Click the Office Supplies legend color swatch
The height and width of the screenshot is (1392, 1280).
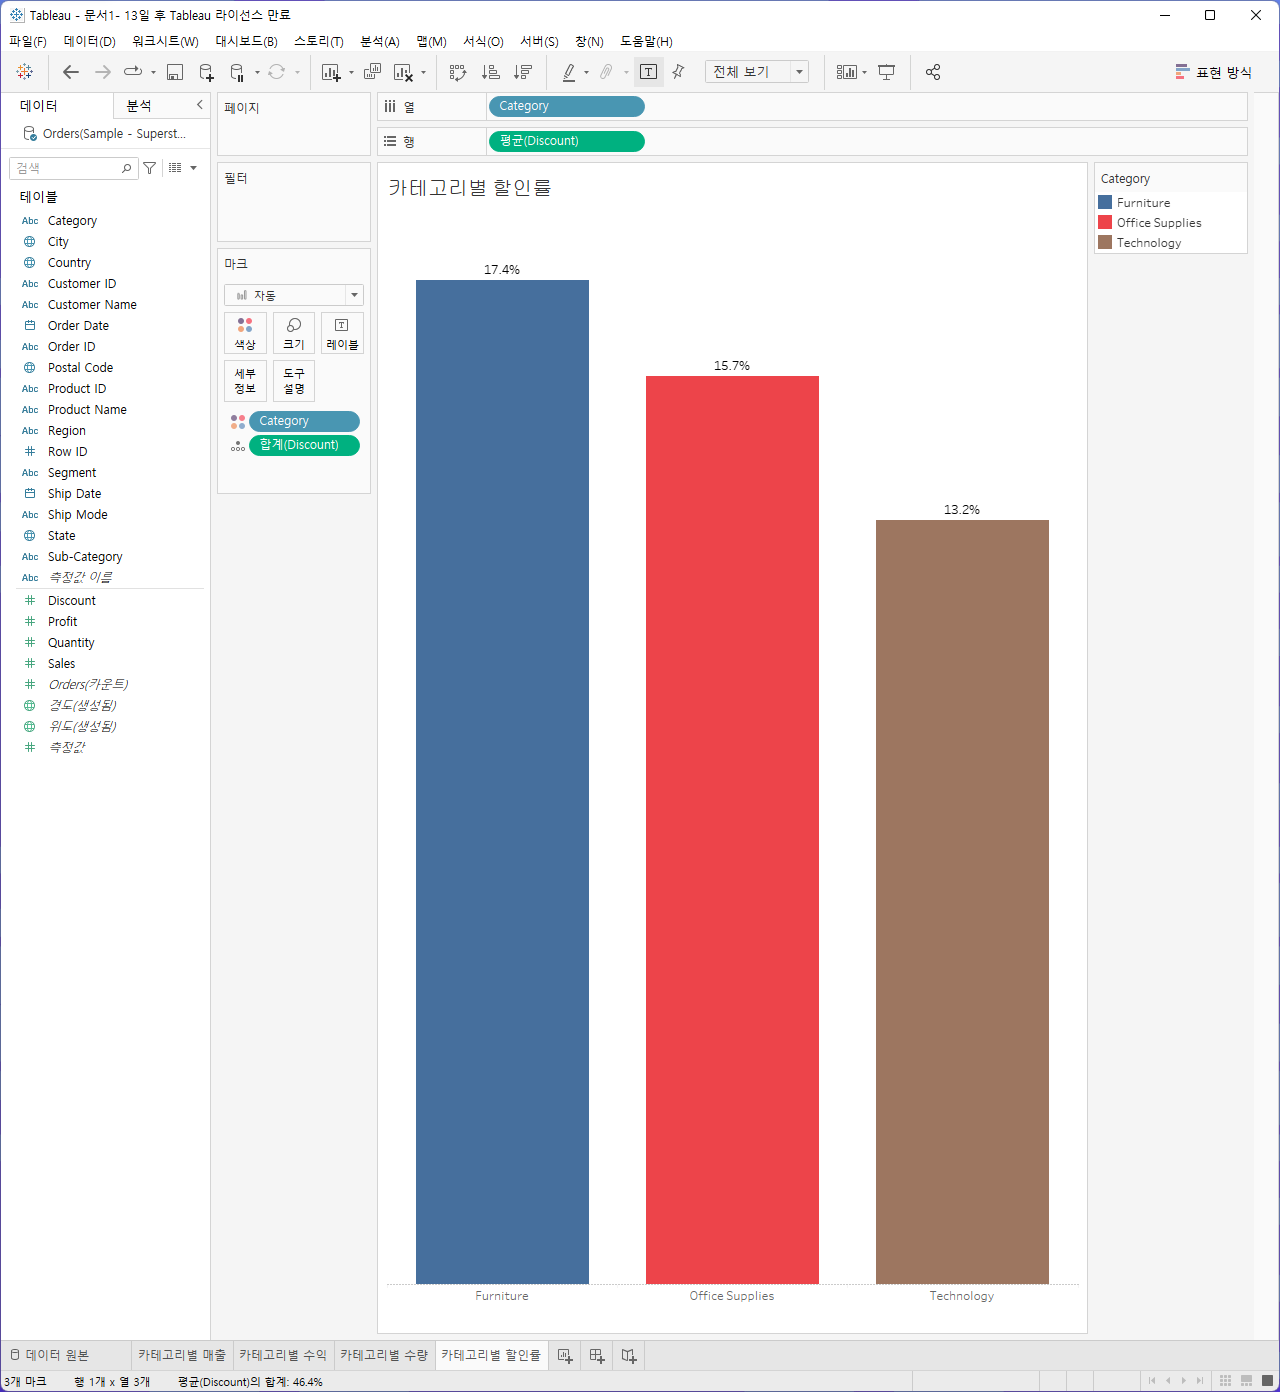(x=1105, y=222)
